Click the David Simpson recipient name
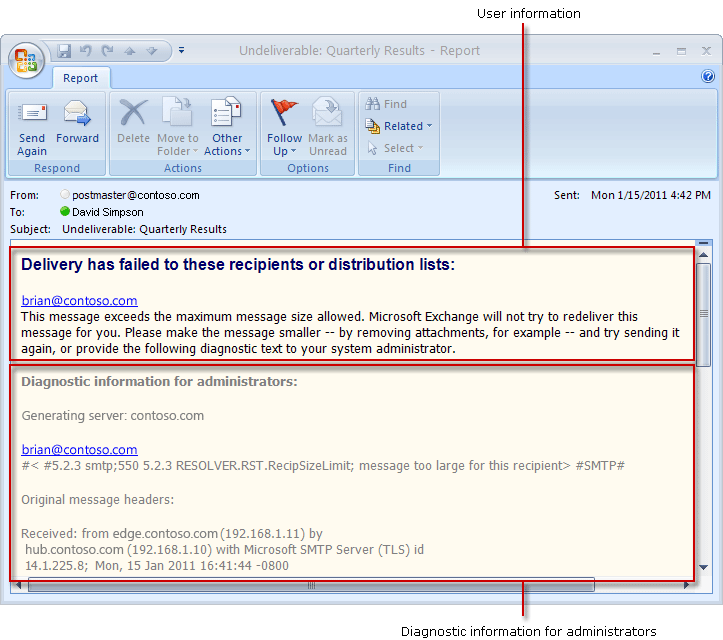This screenshot has height=640, width=723. (107, 212)
